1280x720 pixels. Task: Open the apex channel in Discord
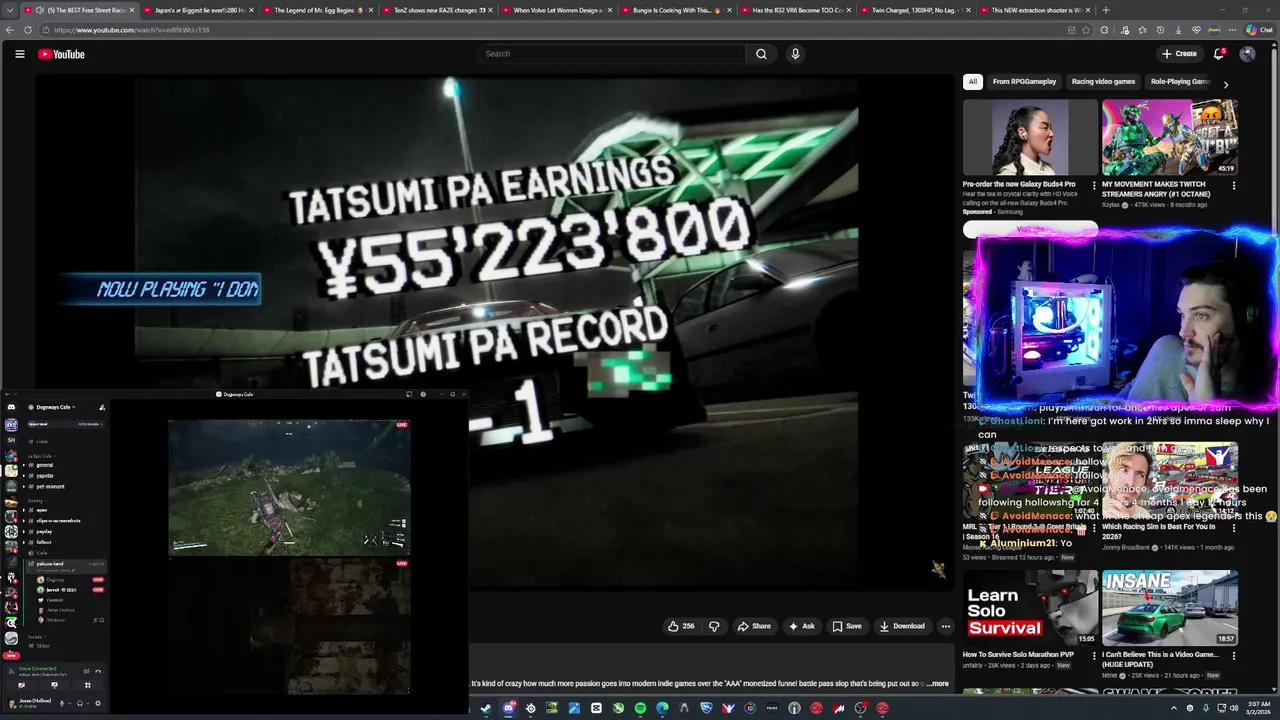42,510
